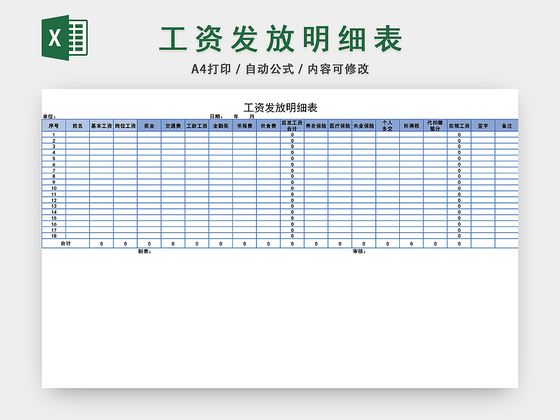
Task: Select the 失业保险 column header
Action: pyautogui.click(x=364, y=126)
